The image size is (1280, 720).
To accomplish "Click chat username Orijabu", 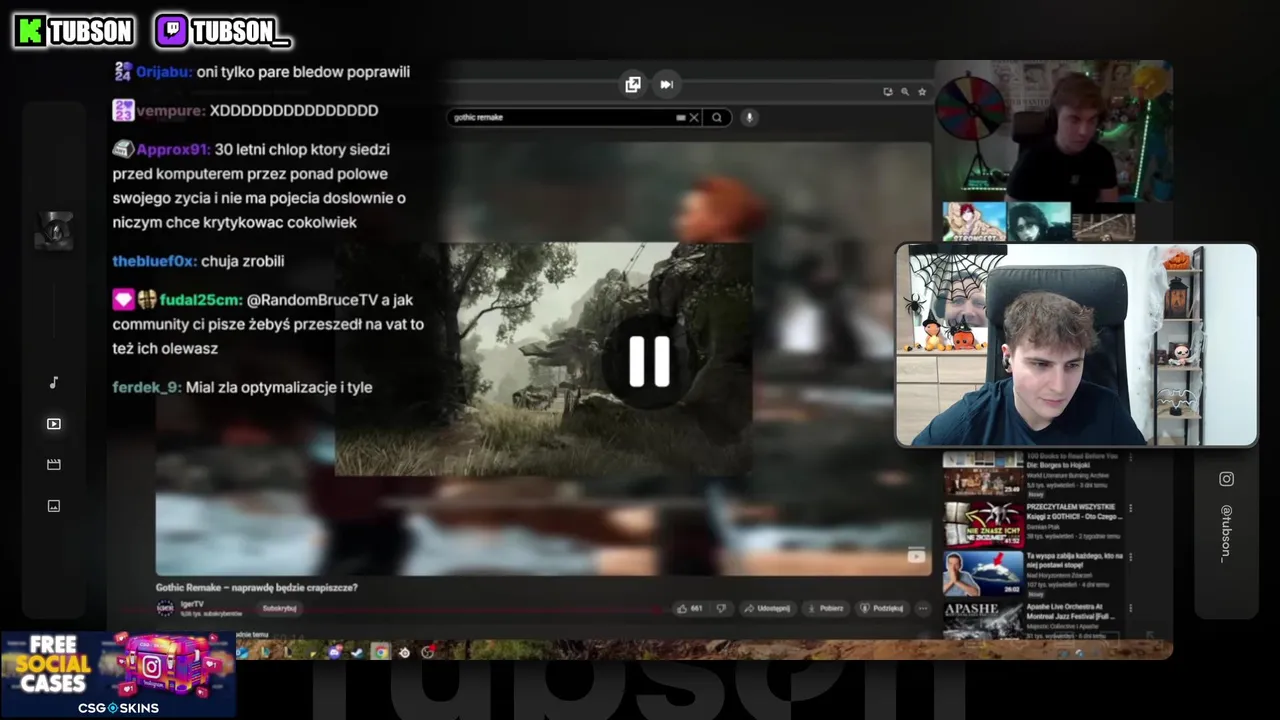I will coord(164,72).
